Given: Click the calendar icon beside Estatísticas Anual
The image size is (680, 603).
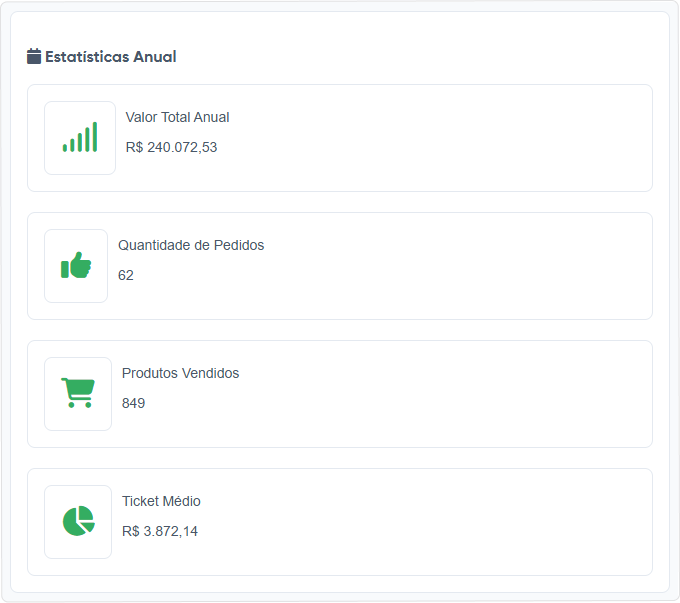Looking at the screenshot, I should pos(34,56).
